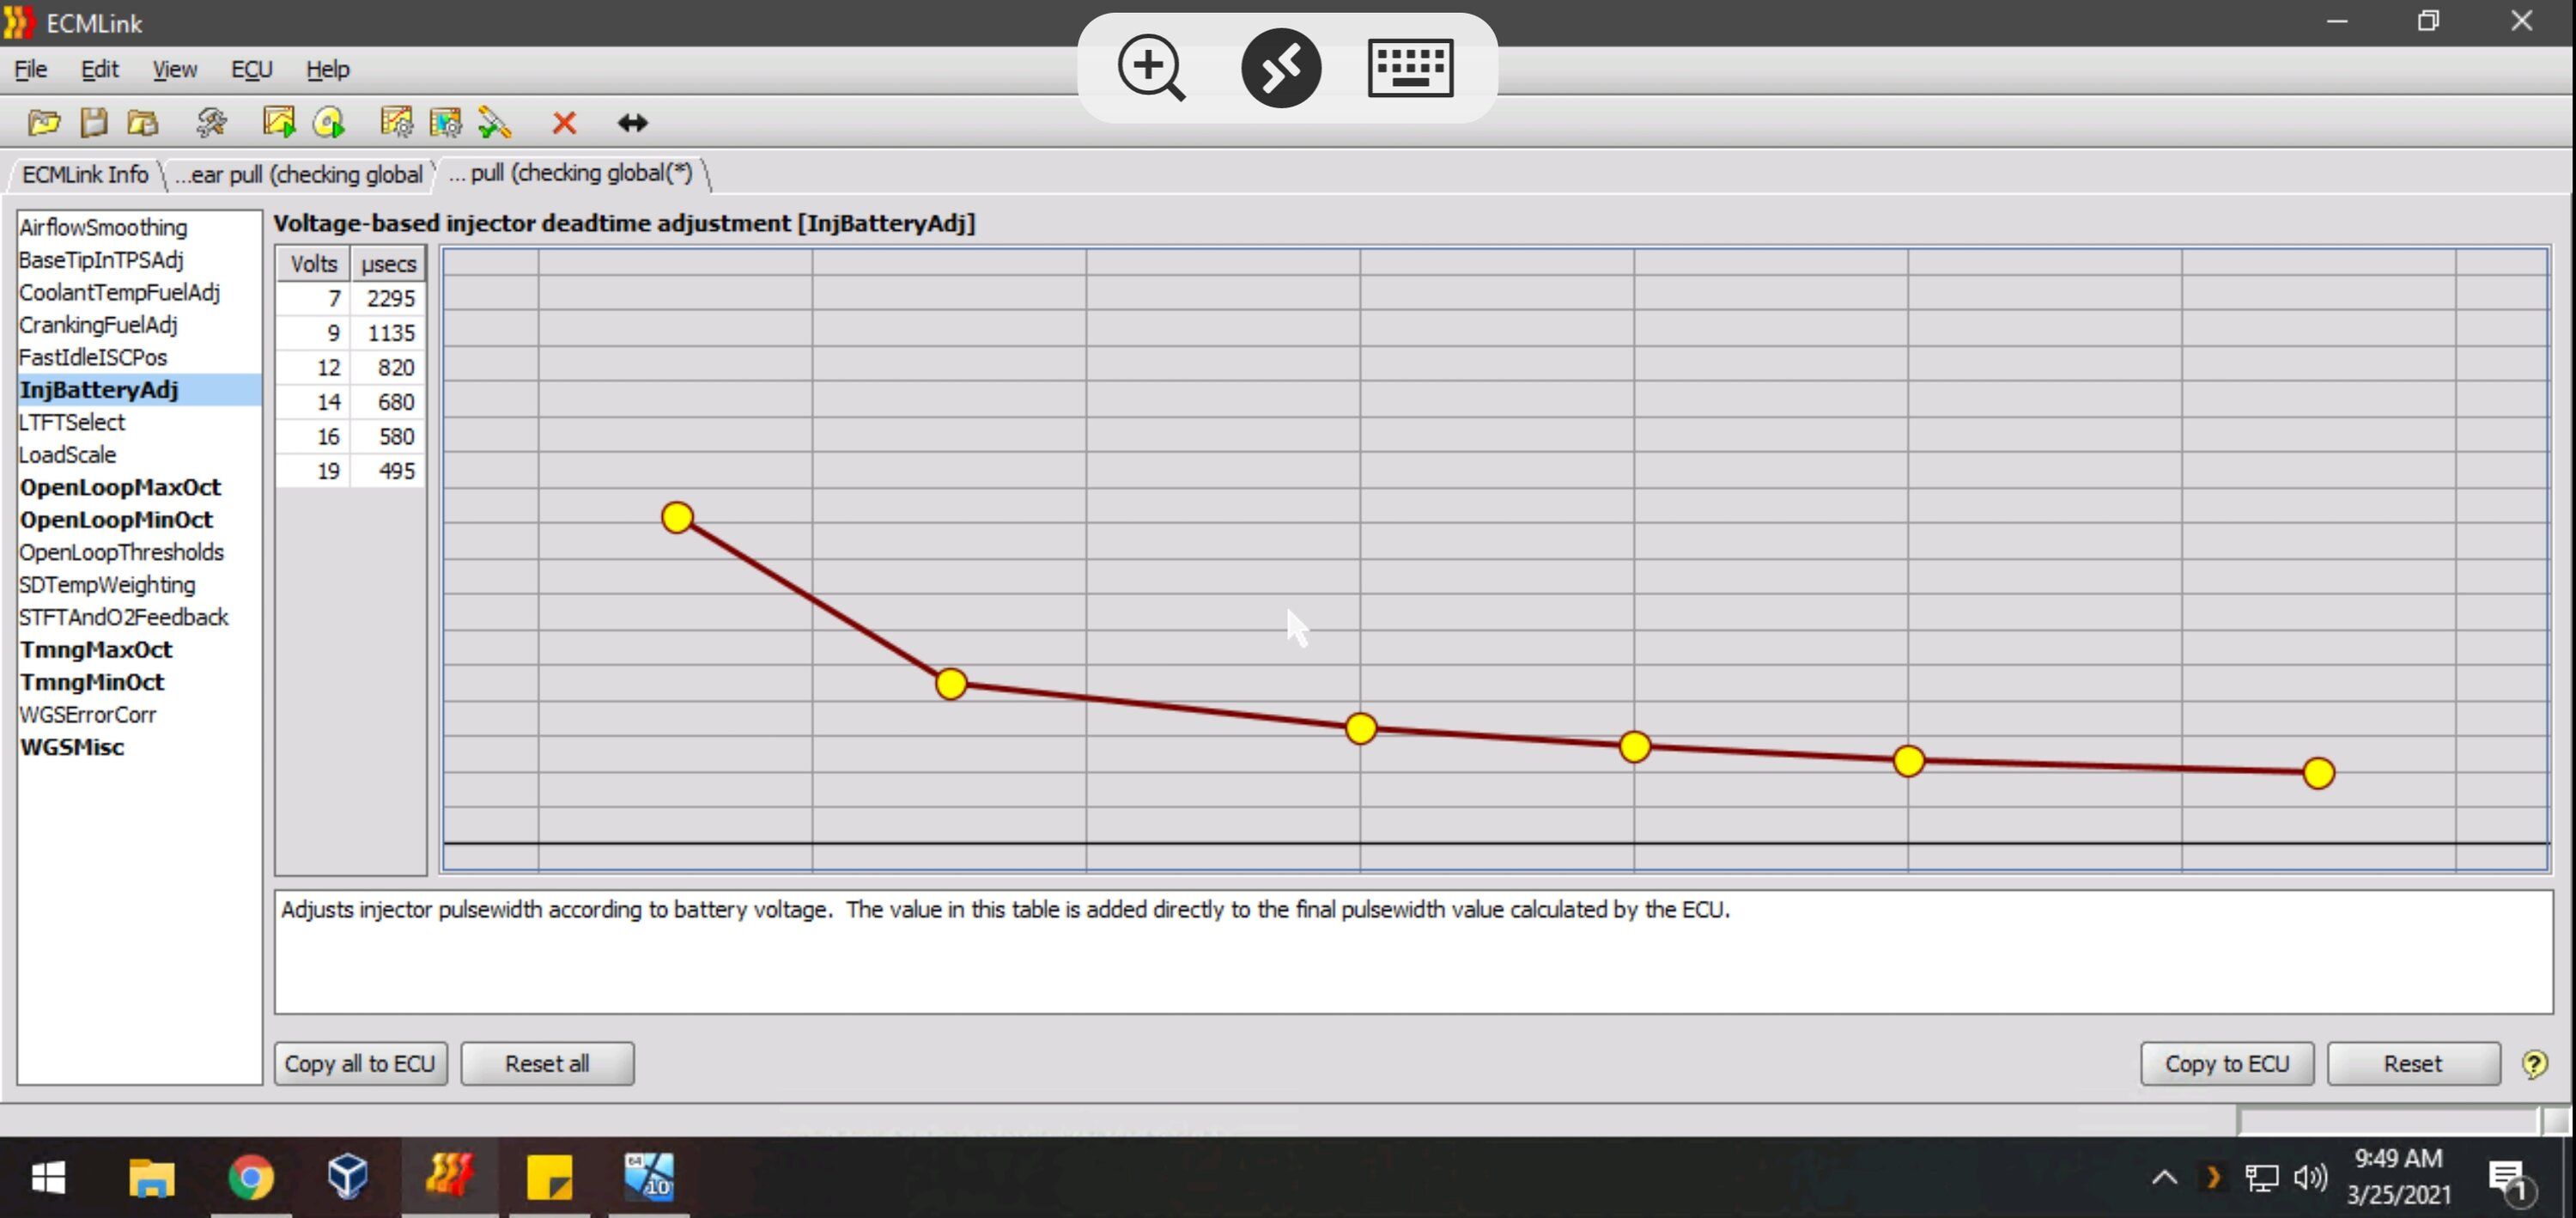Click the graph with green play arrow icon
The image size is (2576, 1218).
click(279, 123)
